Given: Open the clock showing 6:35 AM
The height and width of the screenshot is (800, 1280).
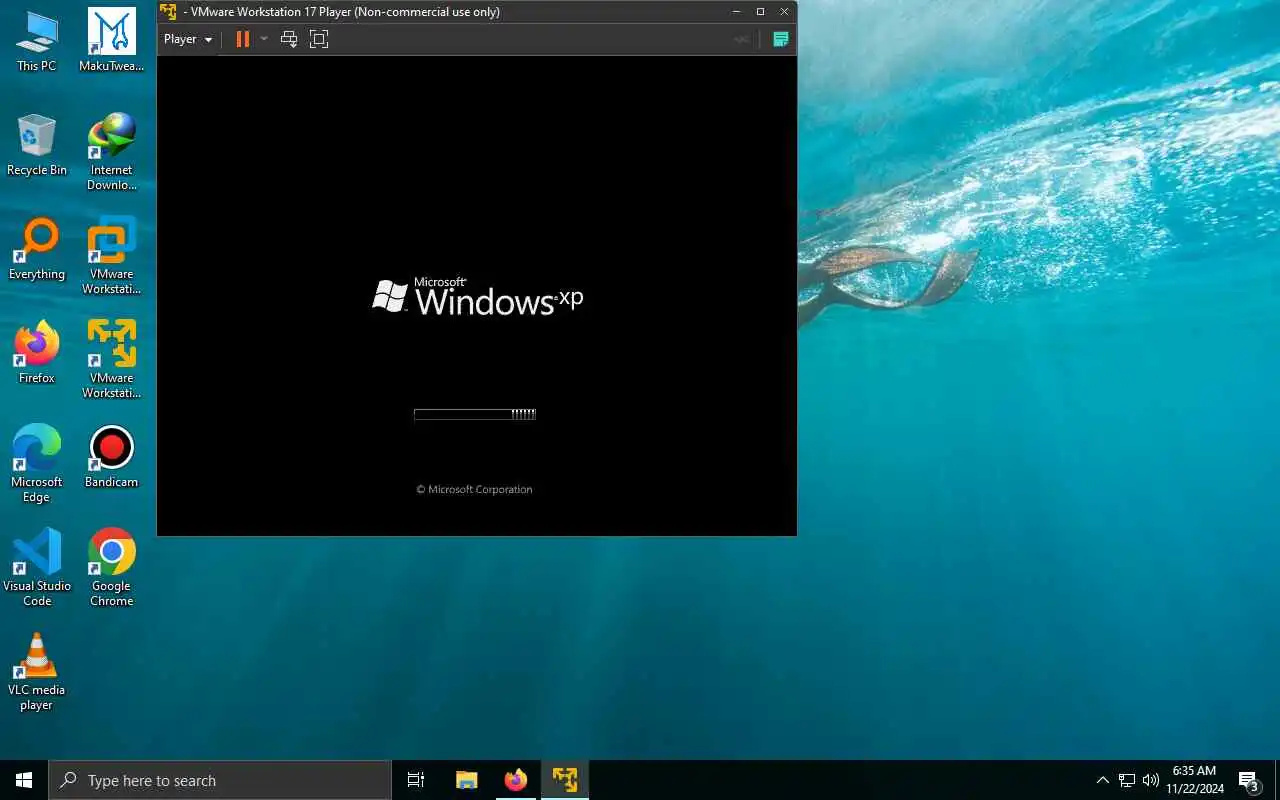Looking at the screenshot, I should pos(1194,780).
